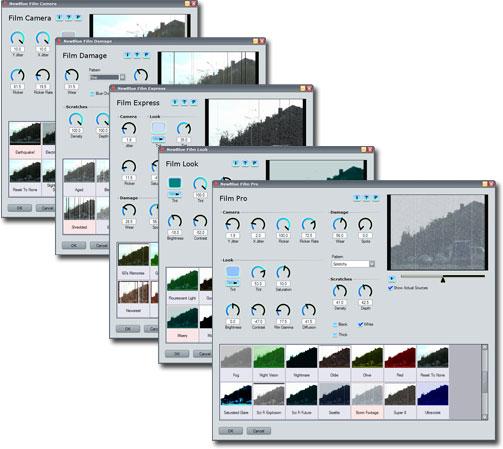Click the help (?) button in Film Damage window
This screenshot has width=503, height=449.
click(x=137, y=55)
